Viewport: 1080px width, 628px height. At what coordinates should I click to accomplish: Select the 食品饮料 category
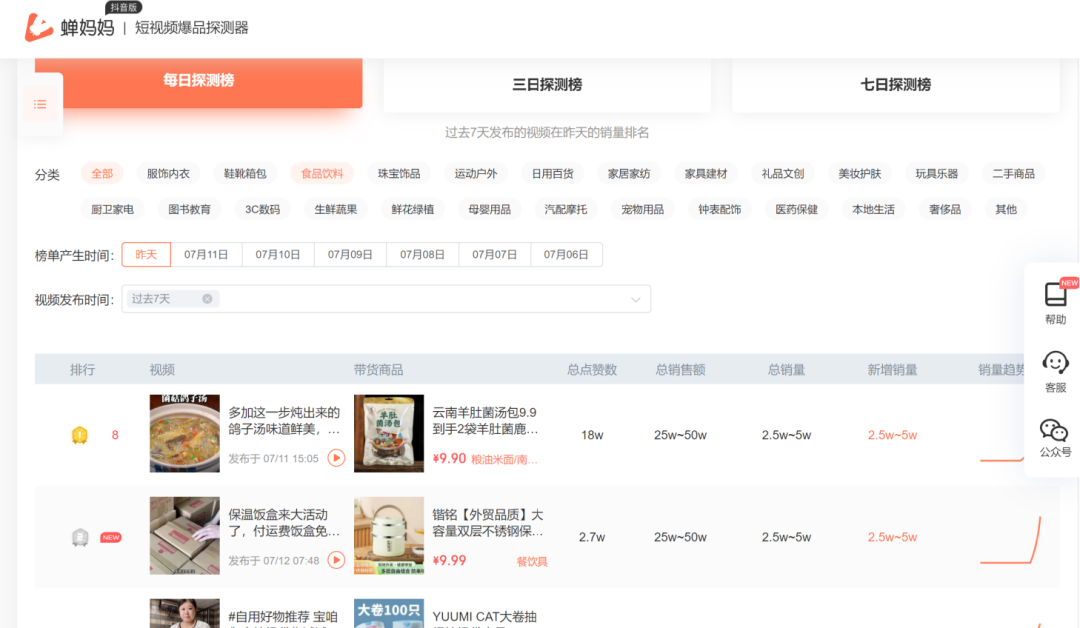point(322,174)
